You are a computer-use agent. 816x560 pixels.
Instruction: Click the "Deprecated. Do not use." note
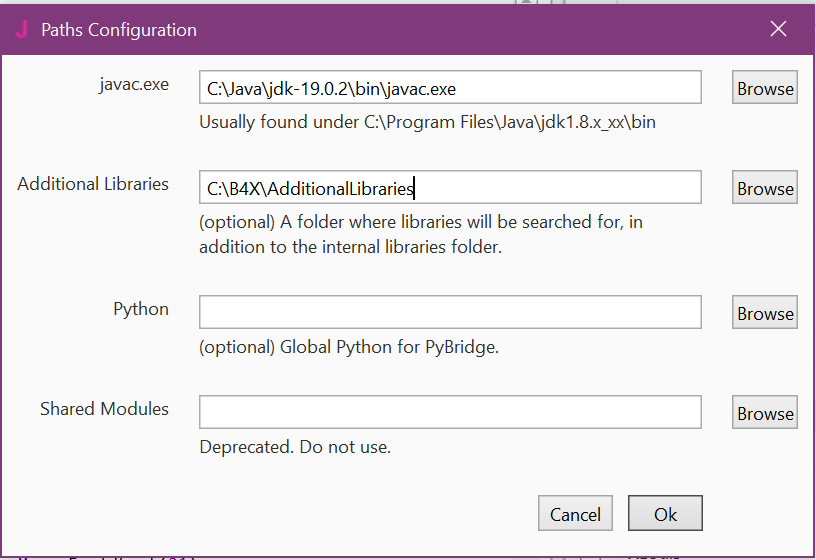(x=295, y=447)
